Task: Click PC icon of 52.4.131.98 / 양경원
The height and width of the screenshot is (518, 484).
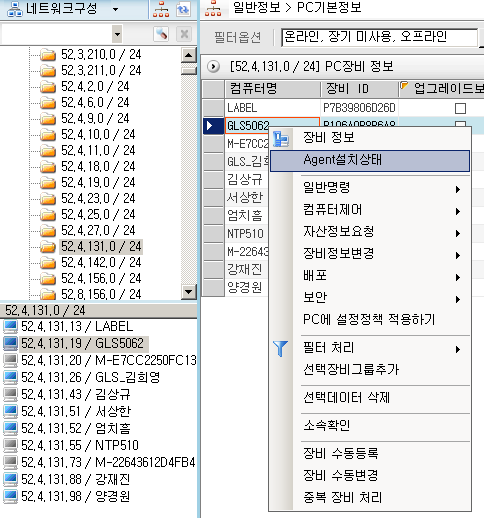Action: (10, 497)
